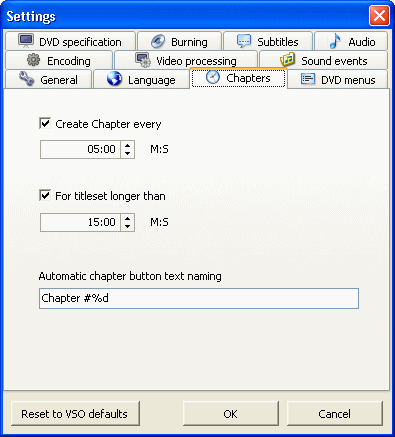Click the disc icon on Burning tab
The height and width of the screenshot is (437, 395).
(158, 41)
